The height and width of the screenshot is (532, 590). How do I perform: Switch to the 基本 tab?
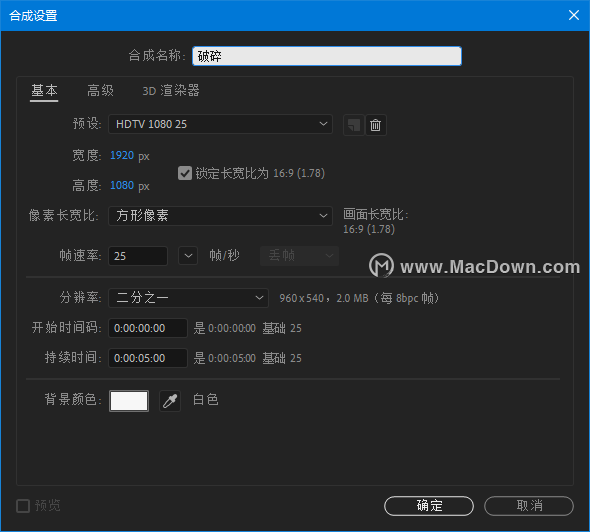coord(44,91)
